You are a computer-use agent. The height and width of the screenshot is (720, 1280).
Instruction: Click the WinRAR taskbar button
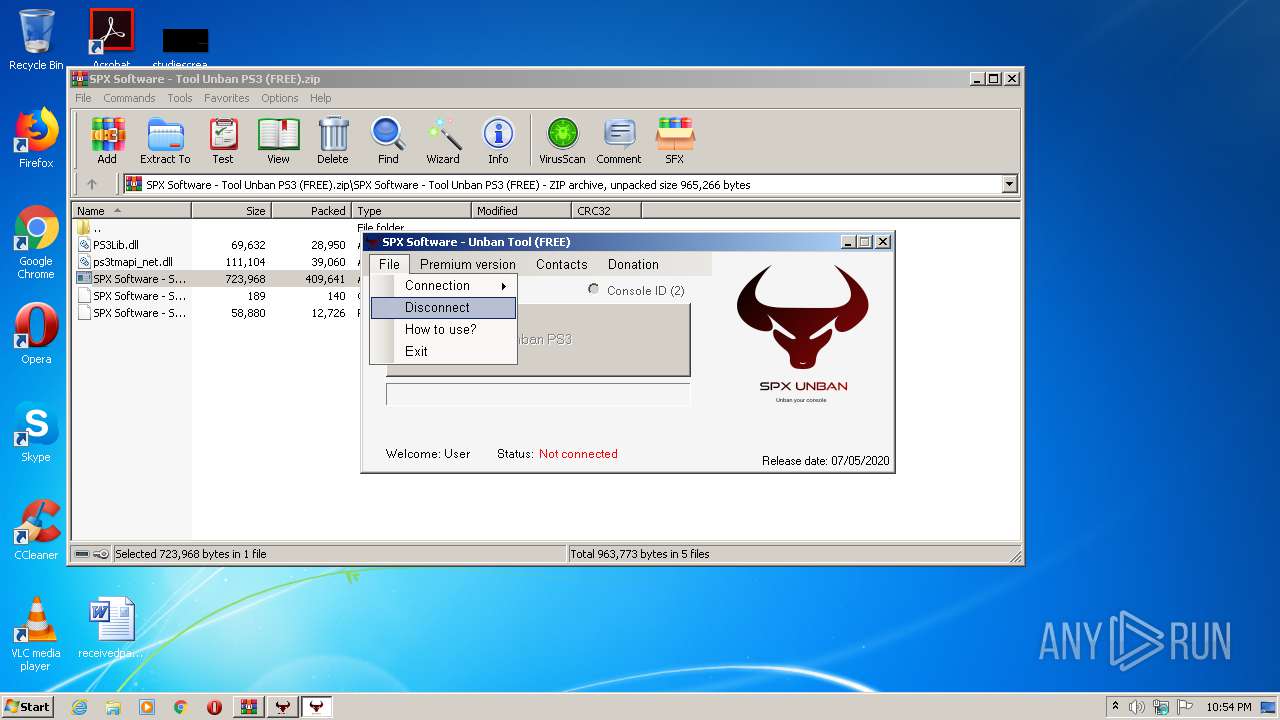coord(249,707)
